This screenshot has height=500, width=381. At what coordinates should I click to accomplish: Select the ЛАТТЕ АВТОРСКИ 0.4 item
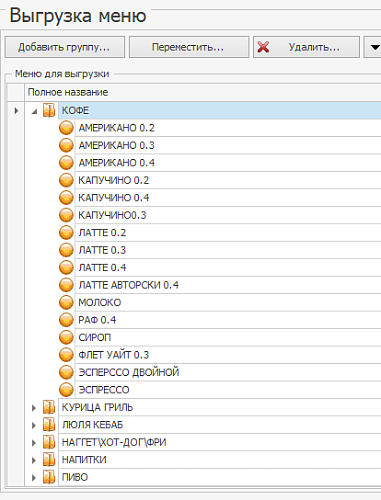(x=228, y=285)
